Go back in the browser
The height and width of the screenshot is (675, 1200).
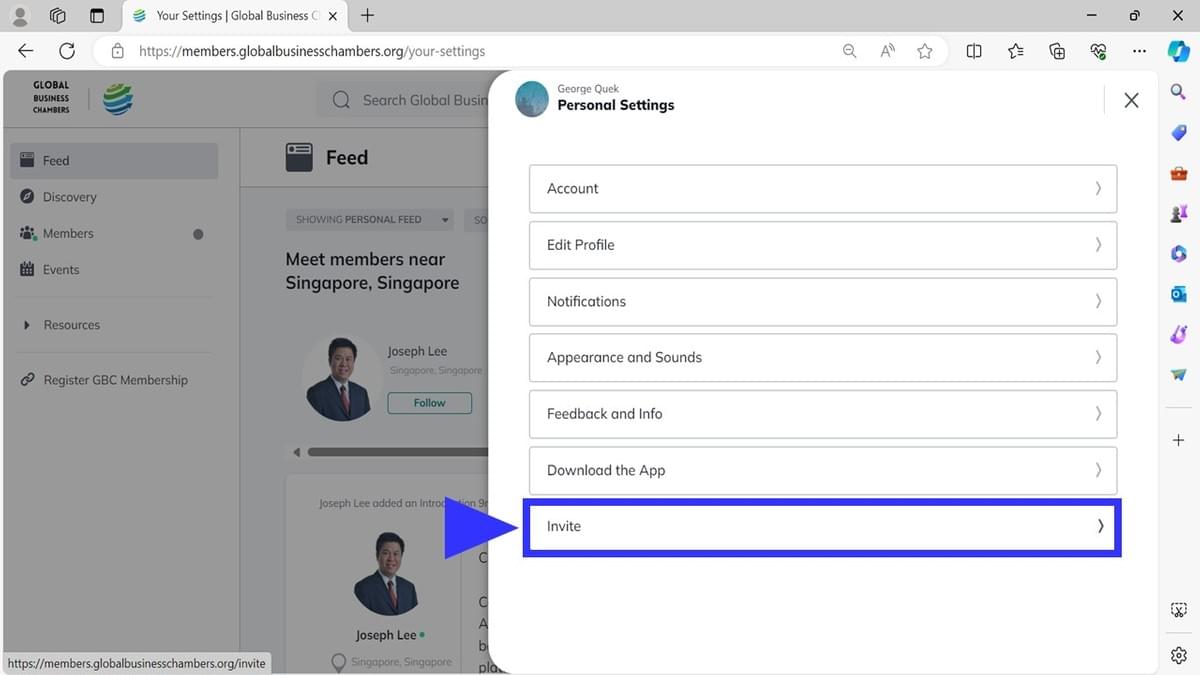[x=26, y=51]
